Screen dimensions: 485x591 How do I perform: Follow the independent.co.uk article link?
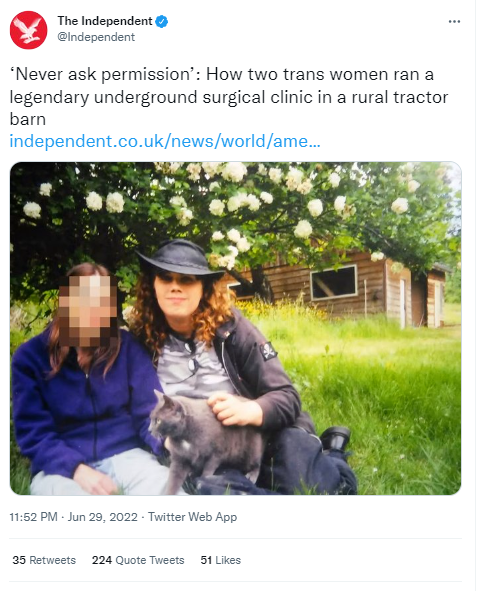[x=165, y=141]
